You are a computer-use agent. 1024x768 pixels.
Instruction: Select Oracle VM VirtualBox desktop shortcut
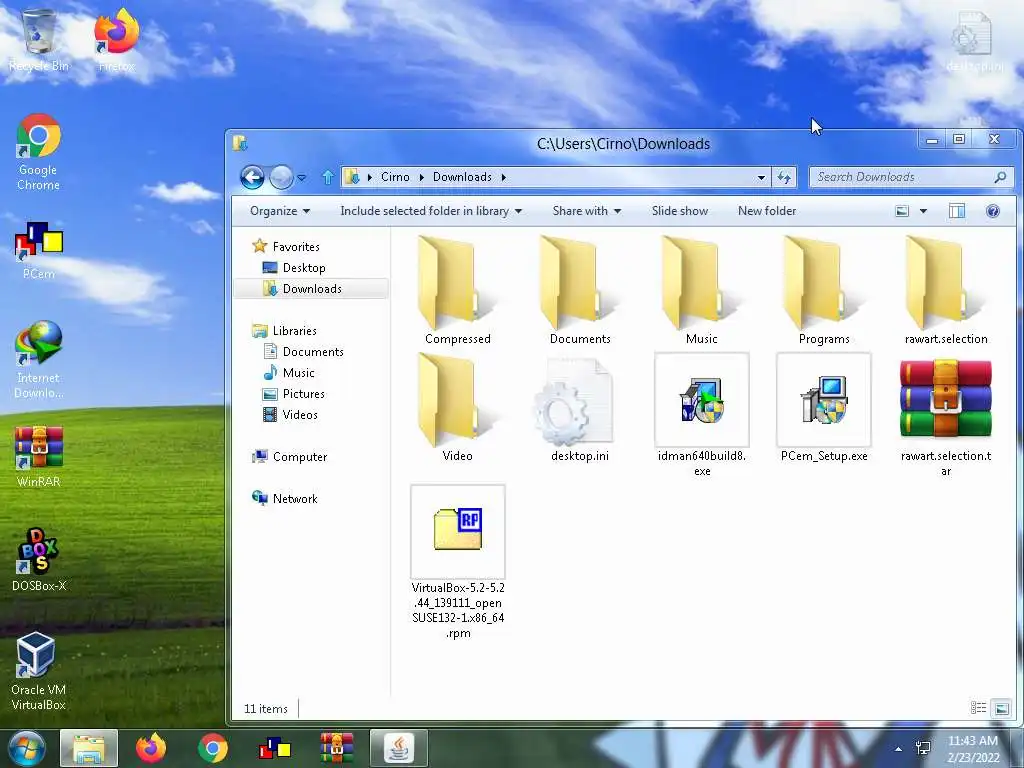click(x=39, y=671)
